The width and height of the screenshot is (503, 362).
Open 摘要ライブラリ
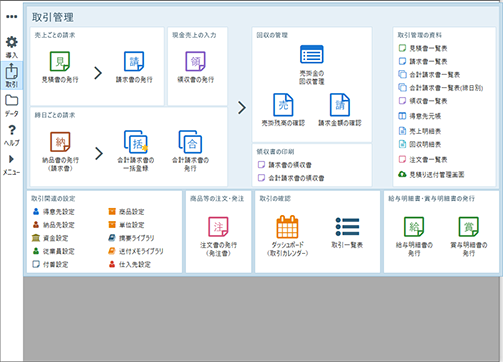[131, 238]
